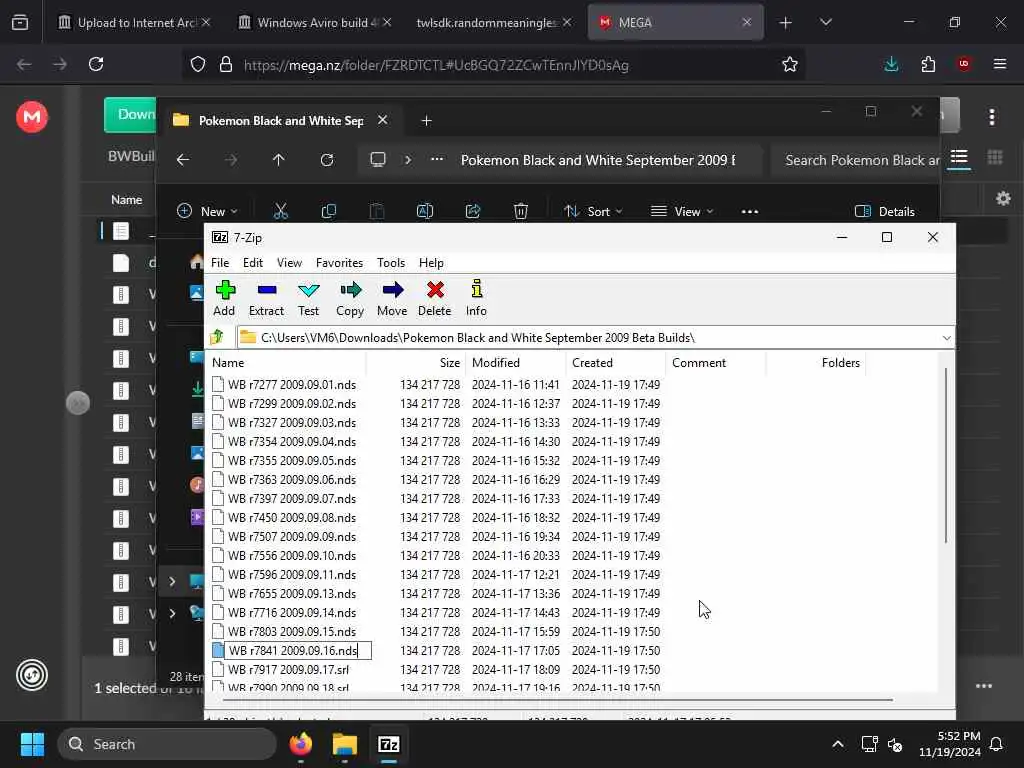Open the 7-Zip Tools menu
The width and height of the screenshot is (1024, 768).
tap(391, 263)
